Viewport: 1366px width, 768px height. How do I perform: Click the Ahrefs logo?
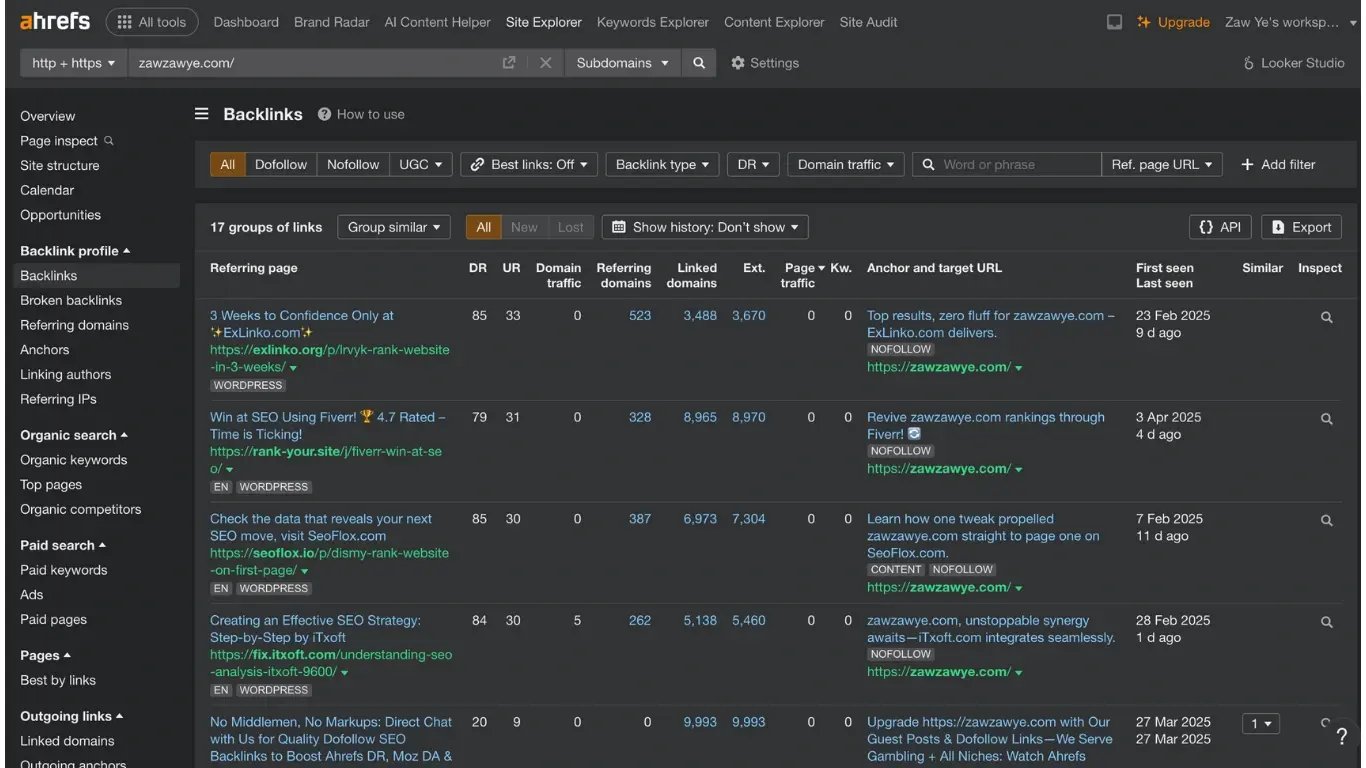click(55, 21)
